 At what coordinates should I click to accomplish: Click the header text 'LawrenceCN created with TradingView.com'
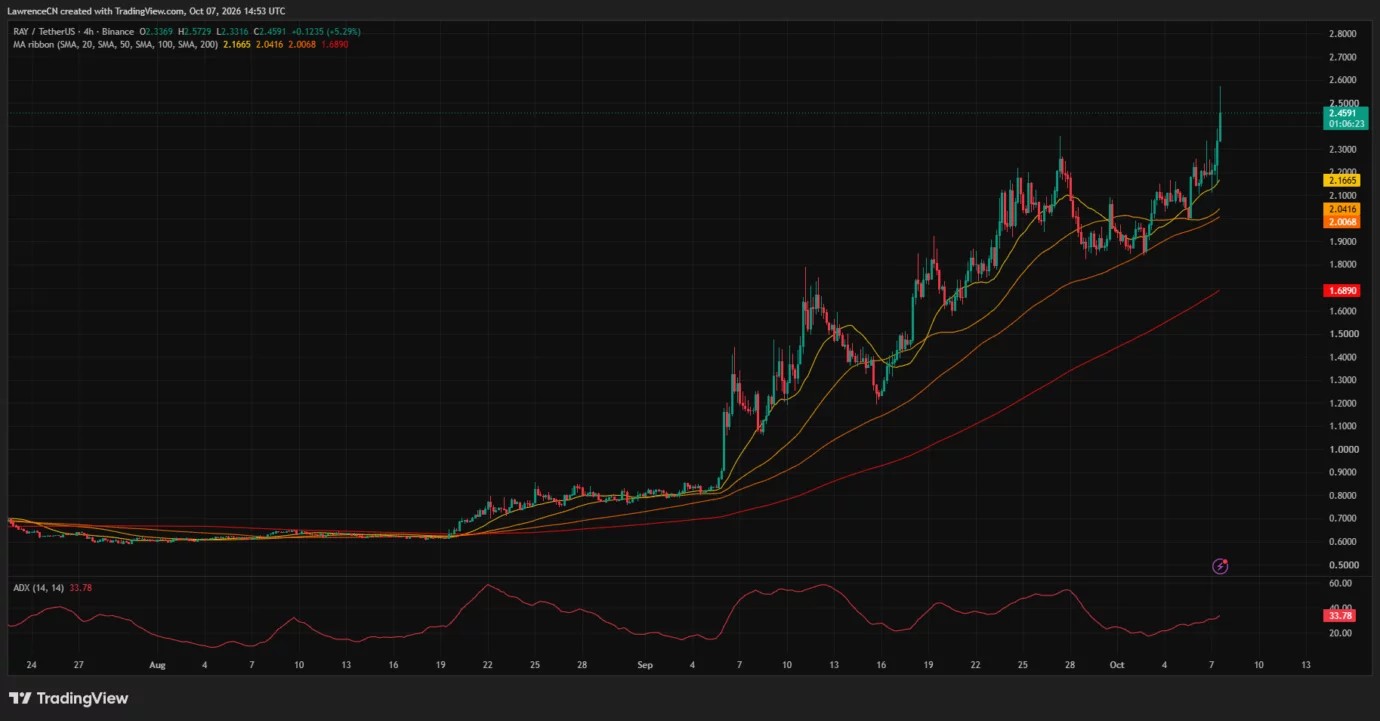pyautogui.click(x=94, y=11)
